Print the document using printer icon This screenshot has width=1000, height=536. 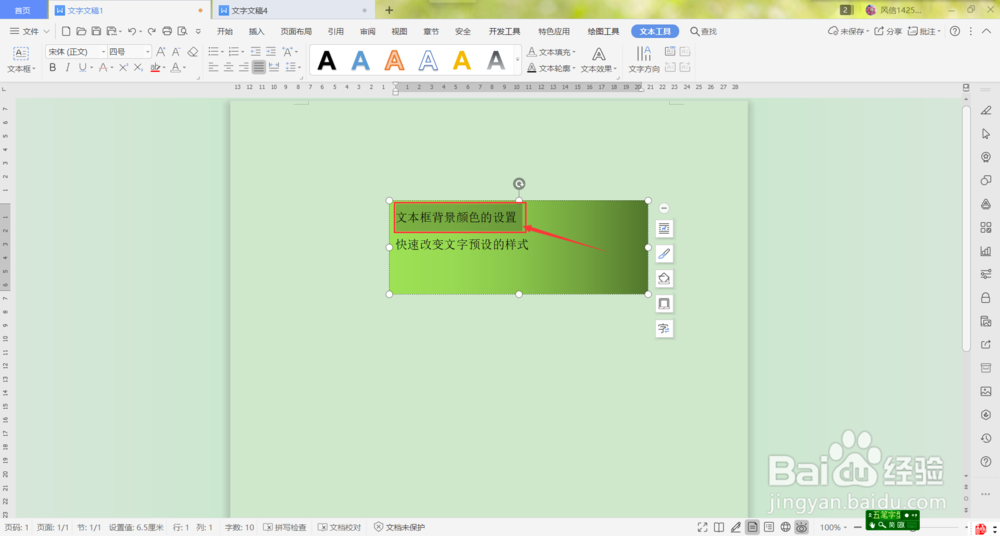point(167,31)
